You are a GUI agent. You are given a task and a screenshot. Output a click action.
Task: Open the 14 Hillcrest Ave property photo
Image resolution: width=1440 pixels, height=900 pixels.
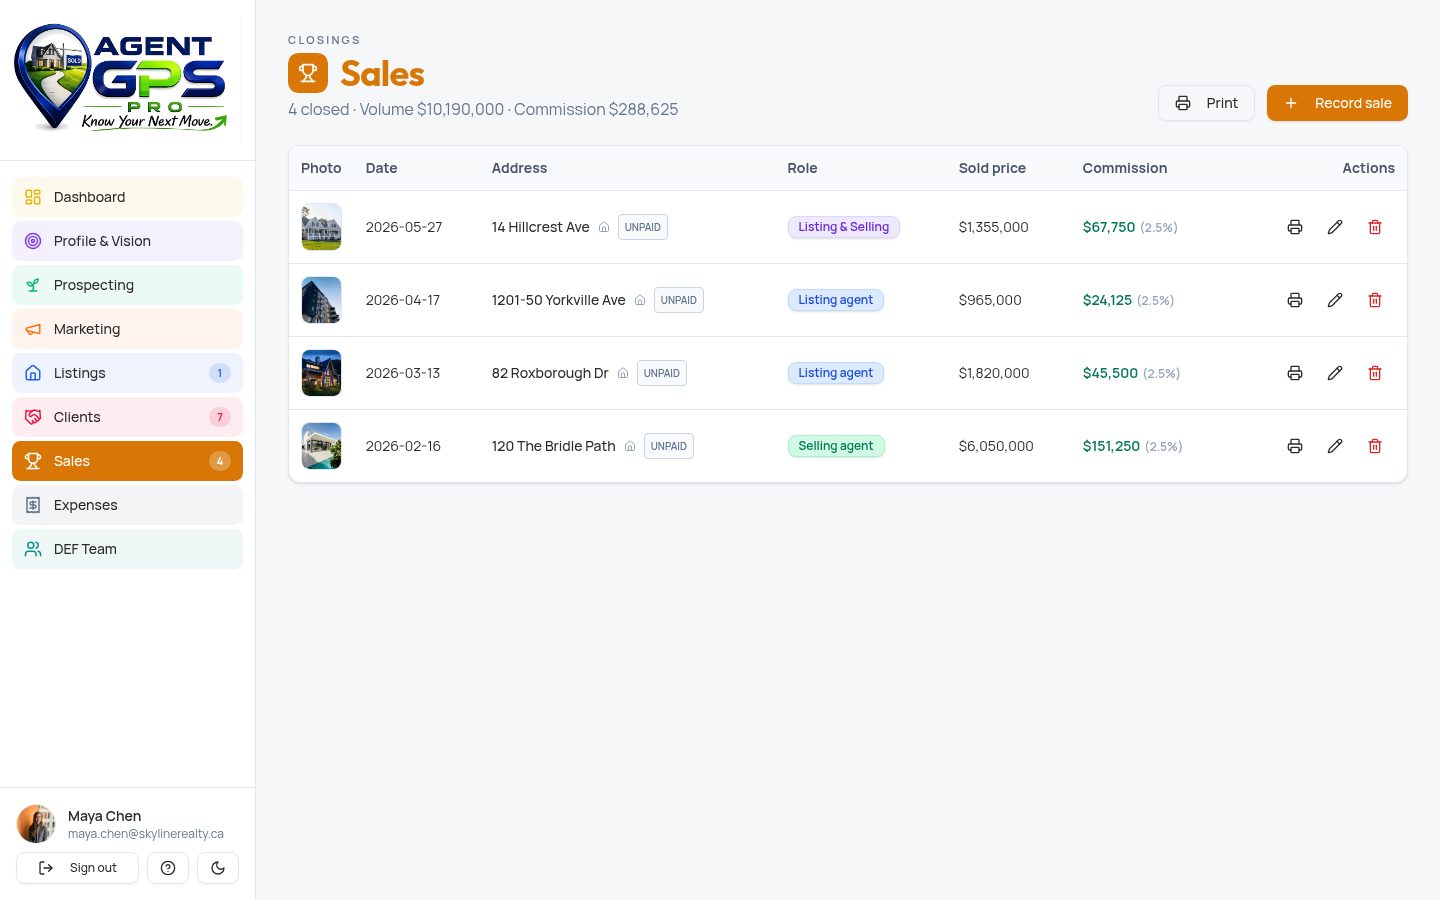pos(322,227)
